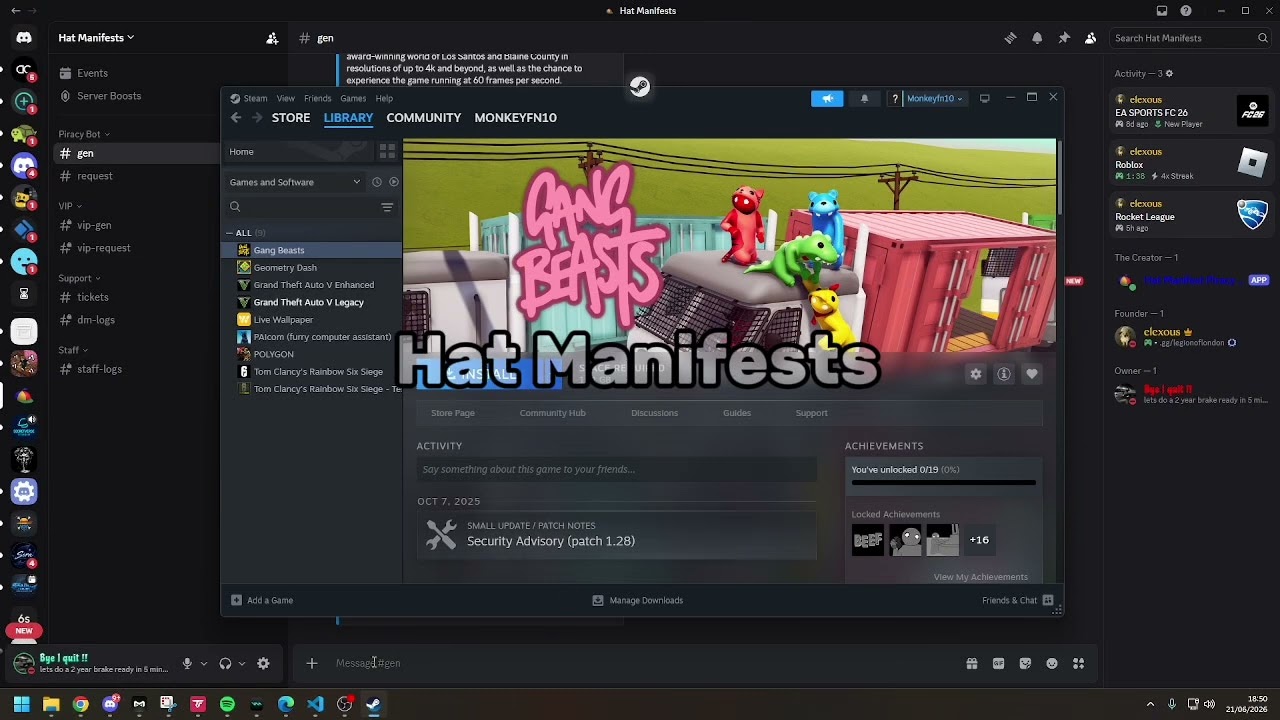Click BEEF locked achievement thumbnail

coord(868,540)
